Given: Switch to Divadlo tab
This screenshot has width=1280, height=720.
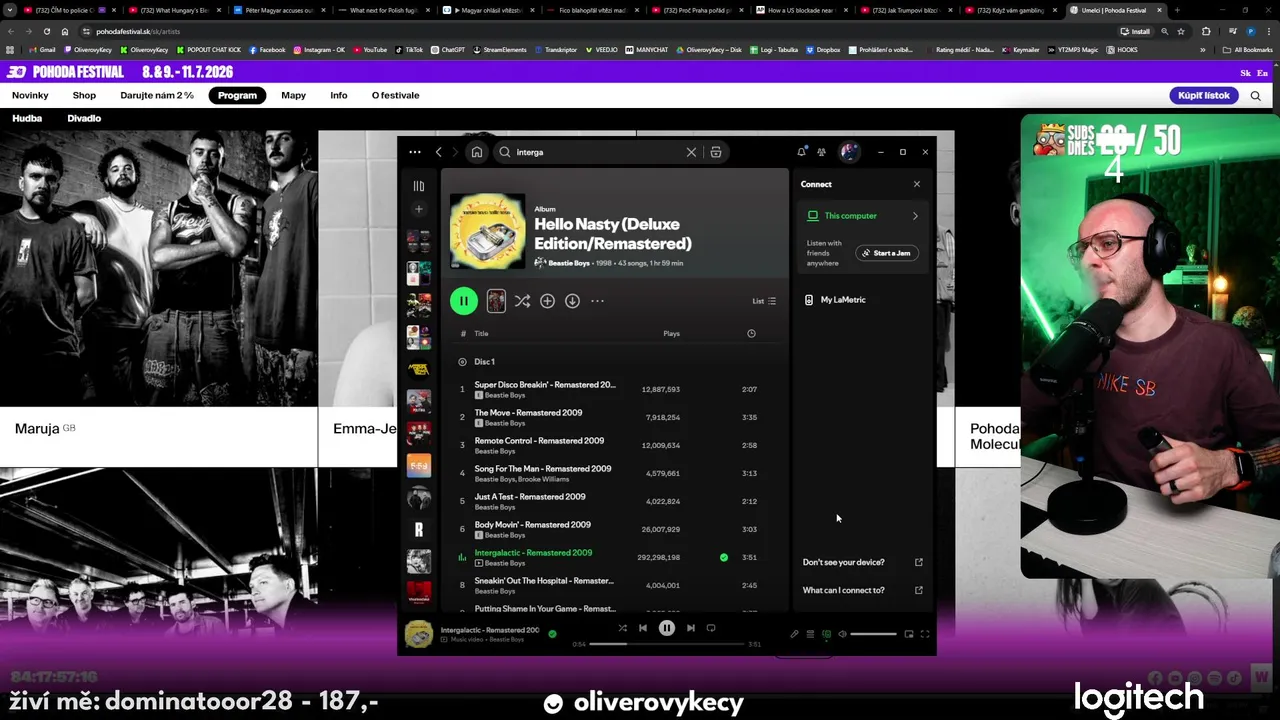Looking at the screenshot, I should pos(84,118).
